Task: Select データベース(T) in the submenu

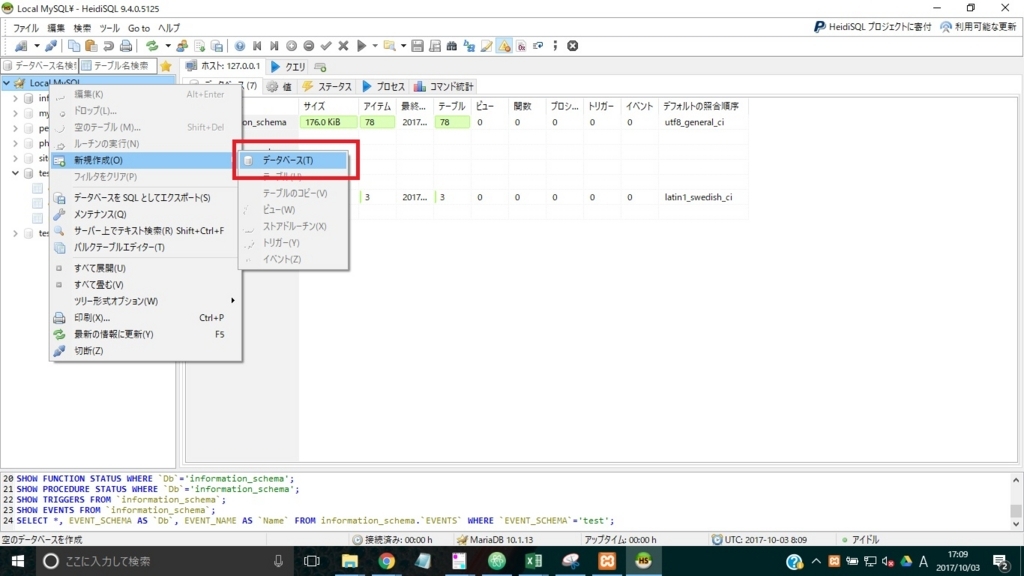Action: (293, 160)
